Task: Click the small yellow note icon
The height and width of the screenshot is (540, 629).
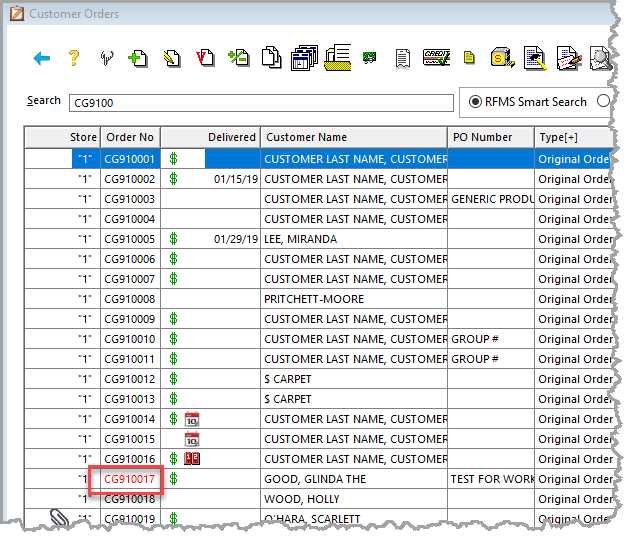Action: 469,58
